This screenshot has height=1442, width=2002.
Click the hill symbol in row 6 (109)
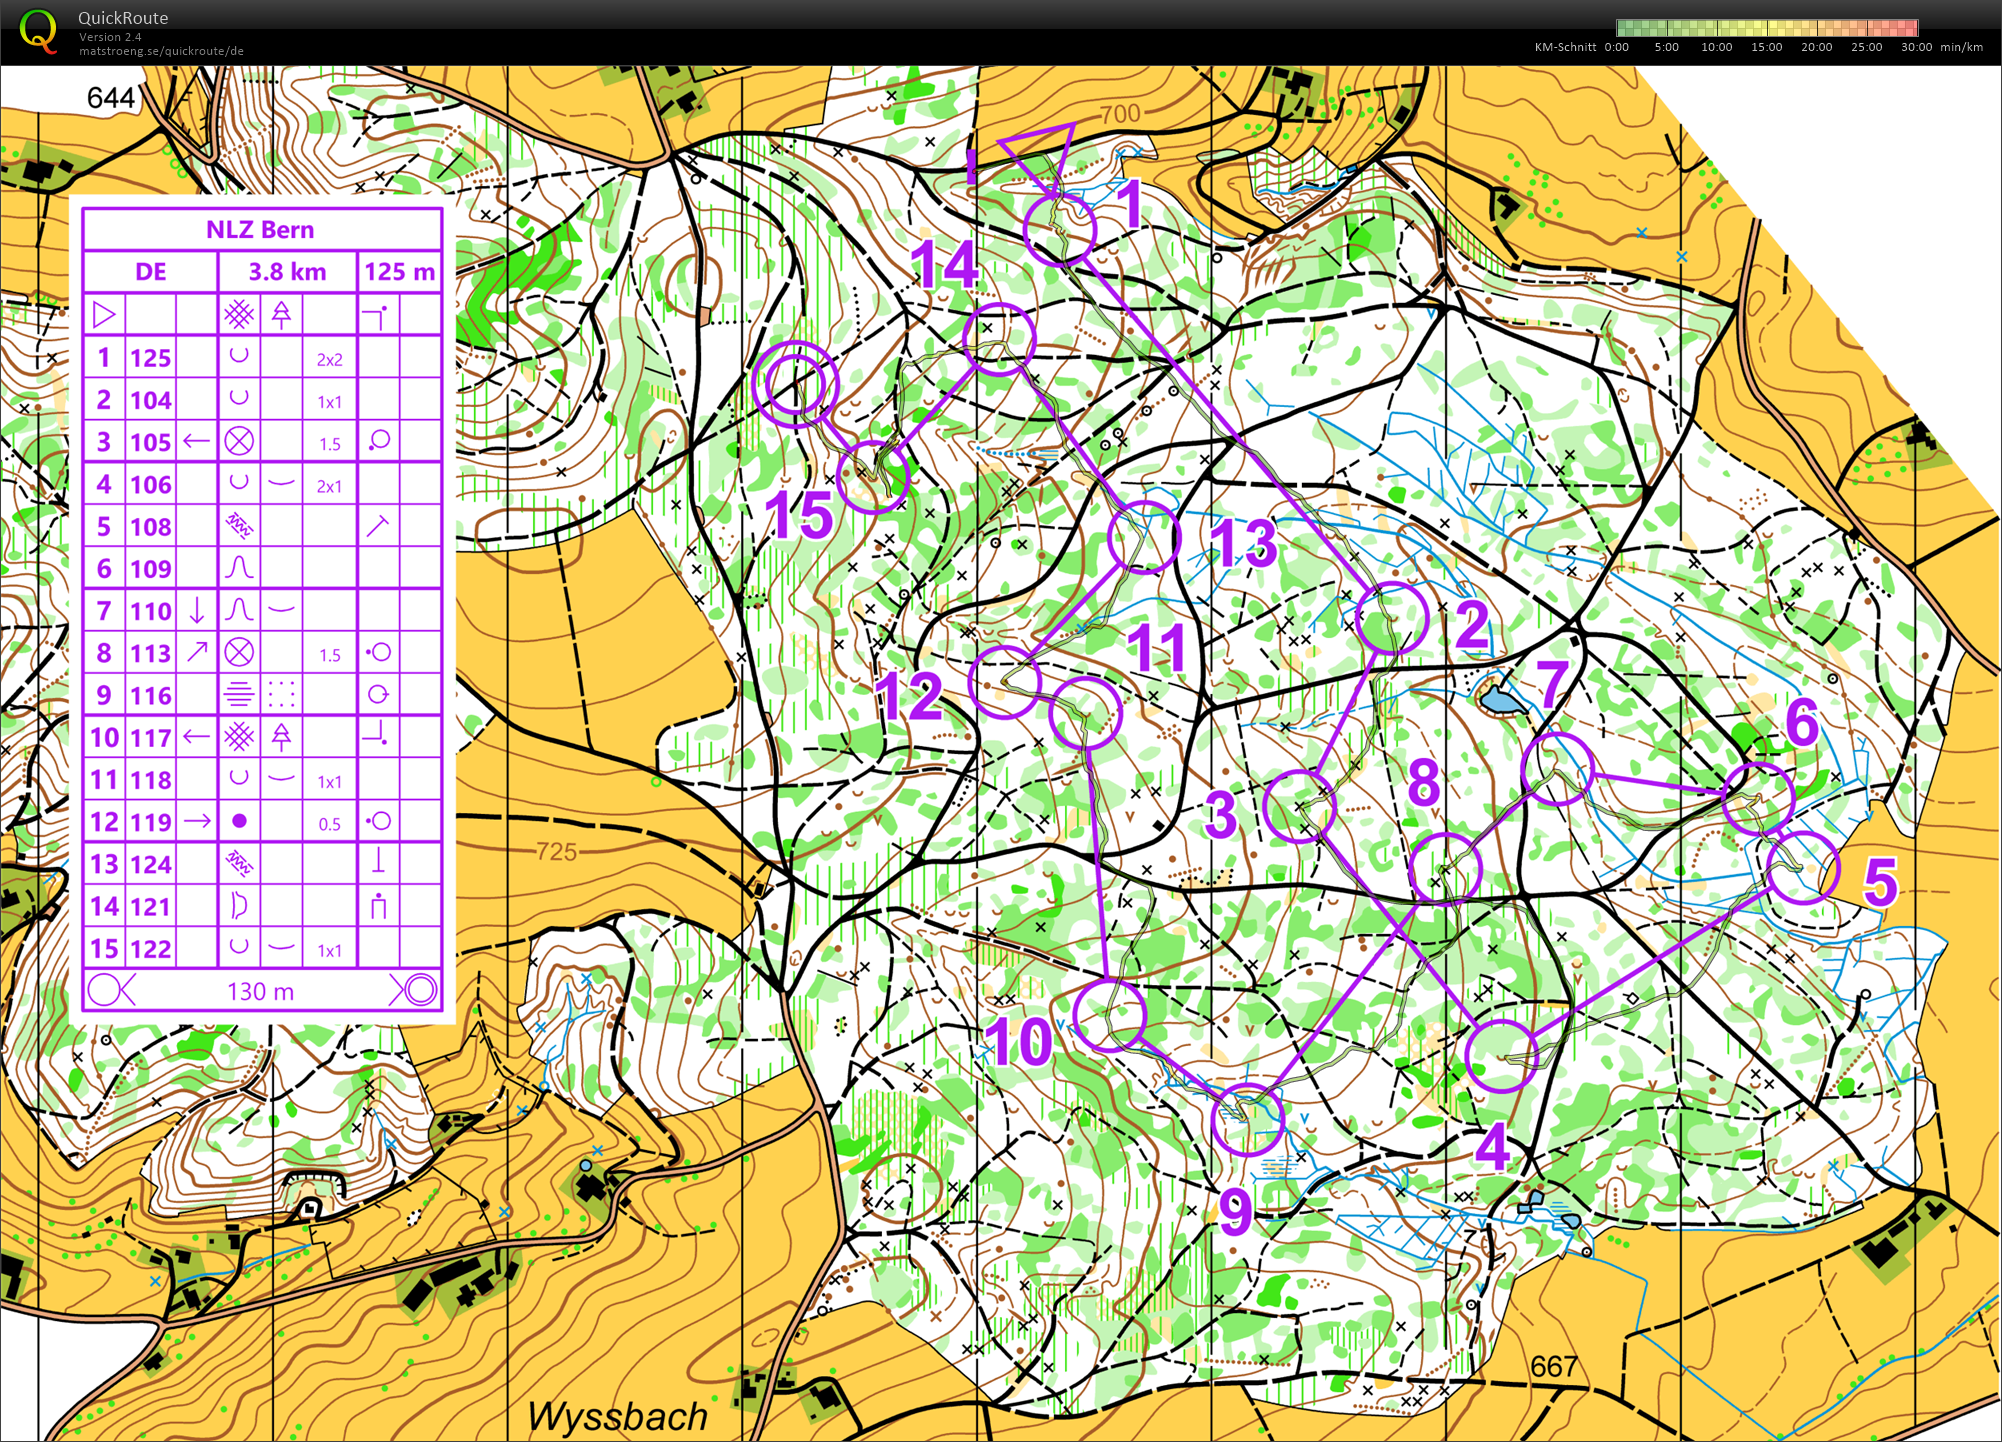coord(238,568)
